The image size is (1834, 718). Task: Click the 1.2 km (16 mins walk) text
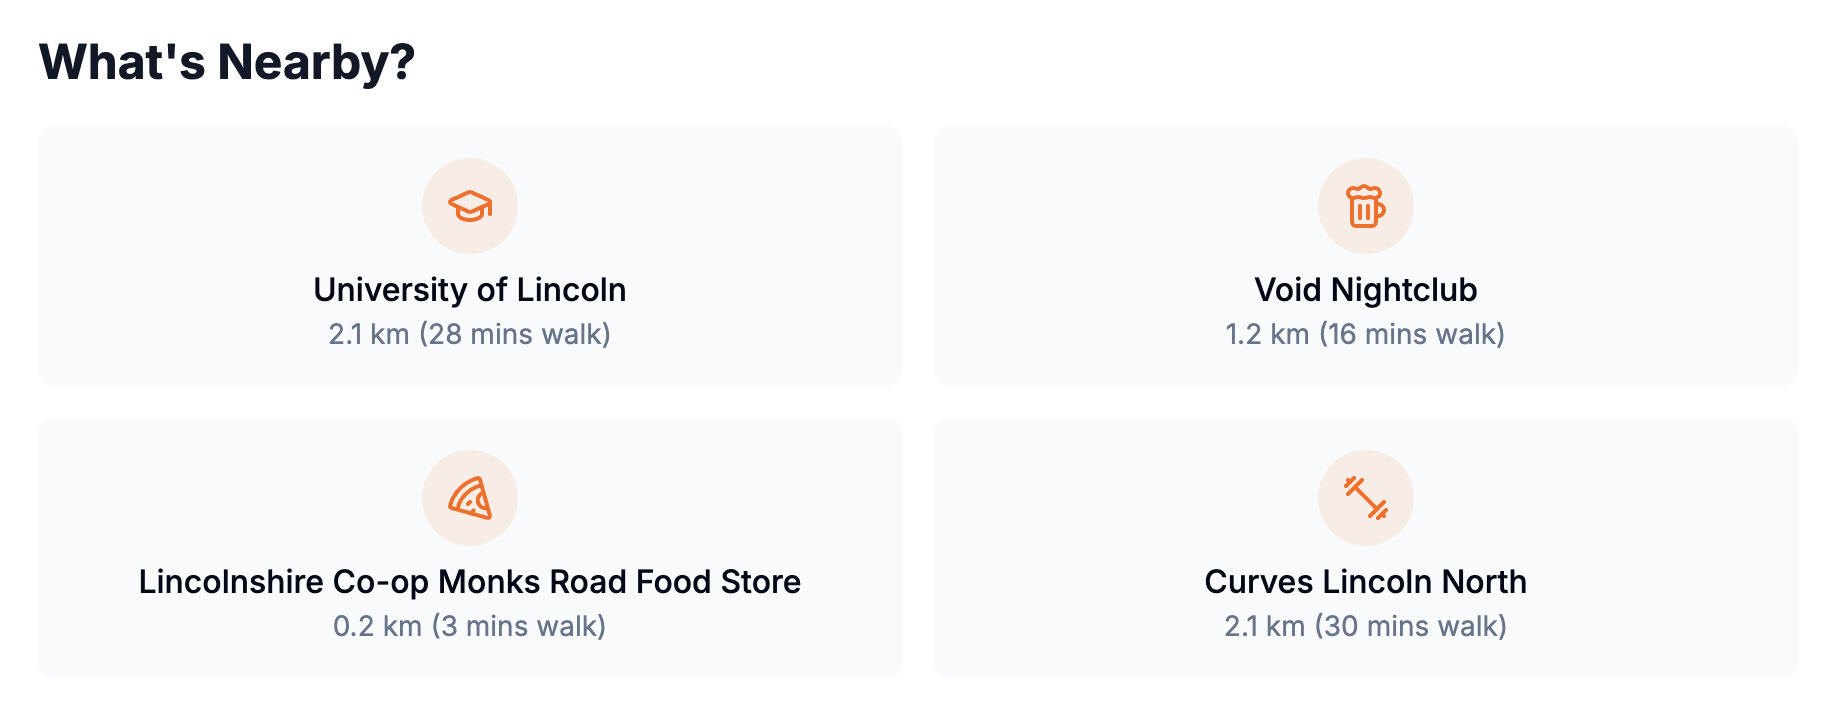tap(1366, 334)
